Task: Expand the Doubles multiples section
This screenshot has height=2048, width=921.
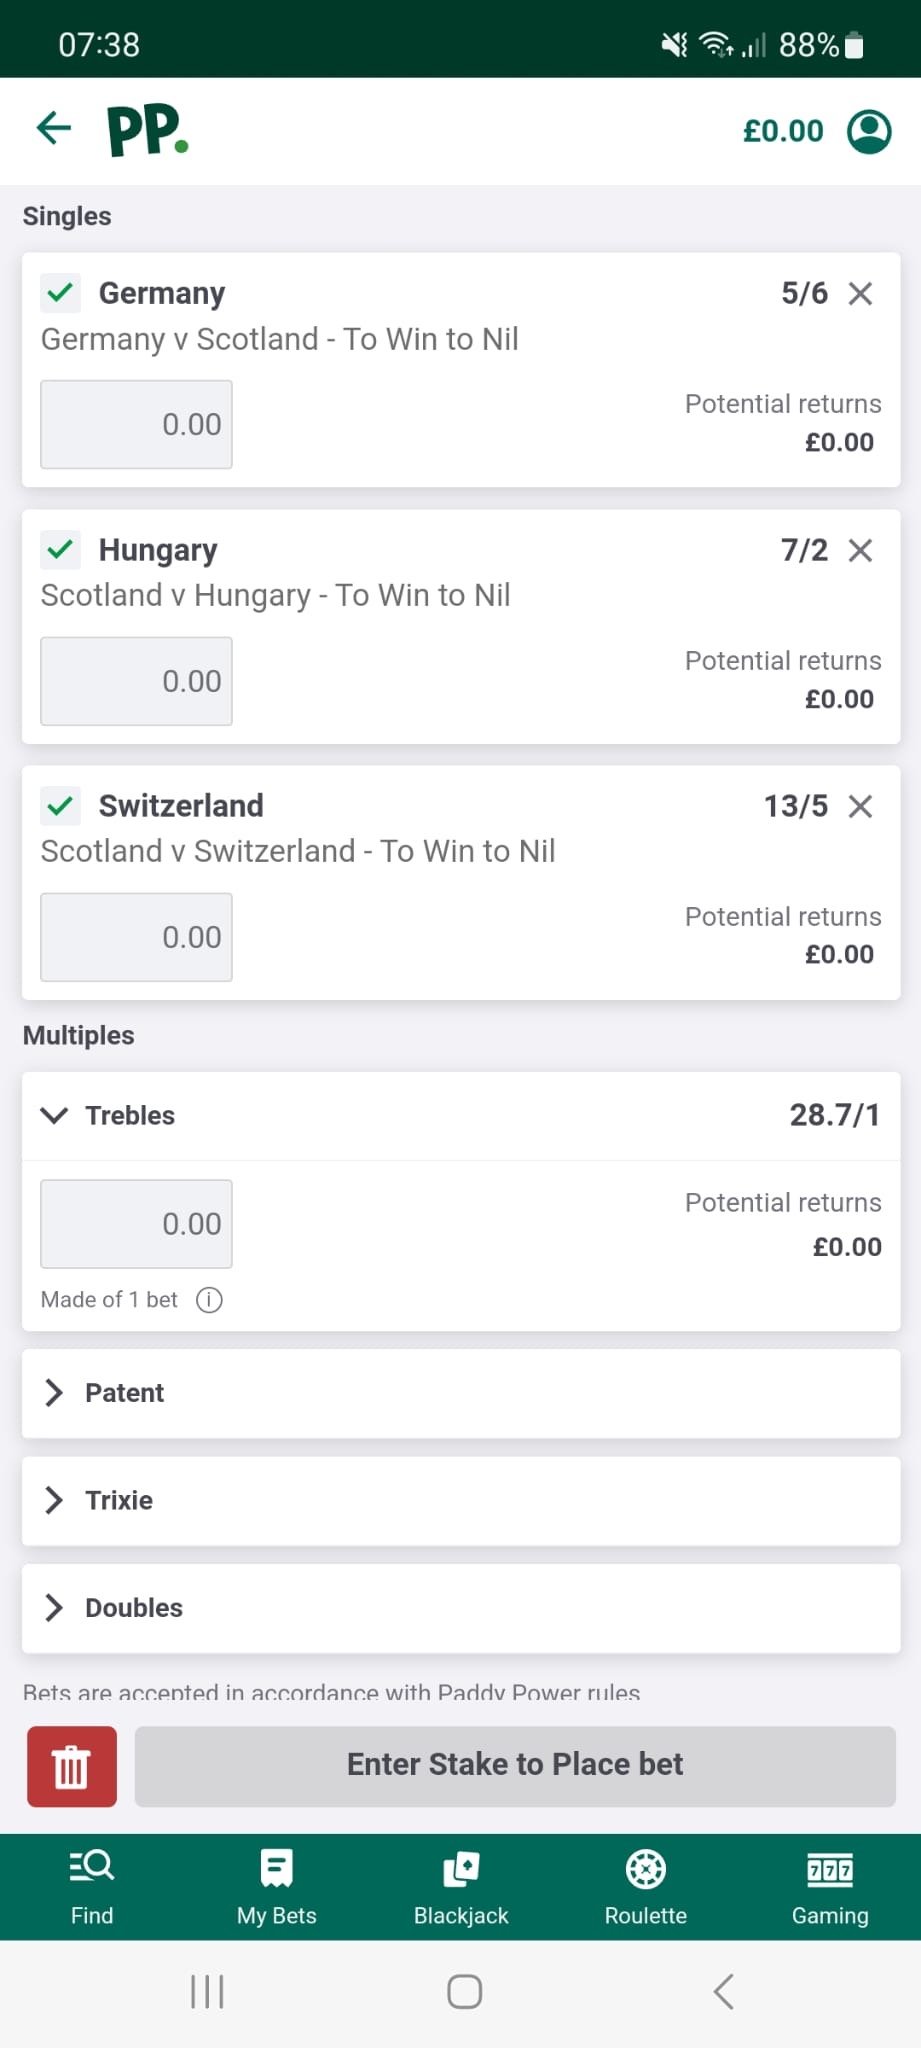Action: (460, 1608)
